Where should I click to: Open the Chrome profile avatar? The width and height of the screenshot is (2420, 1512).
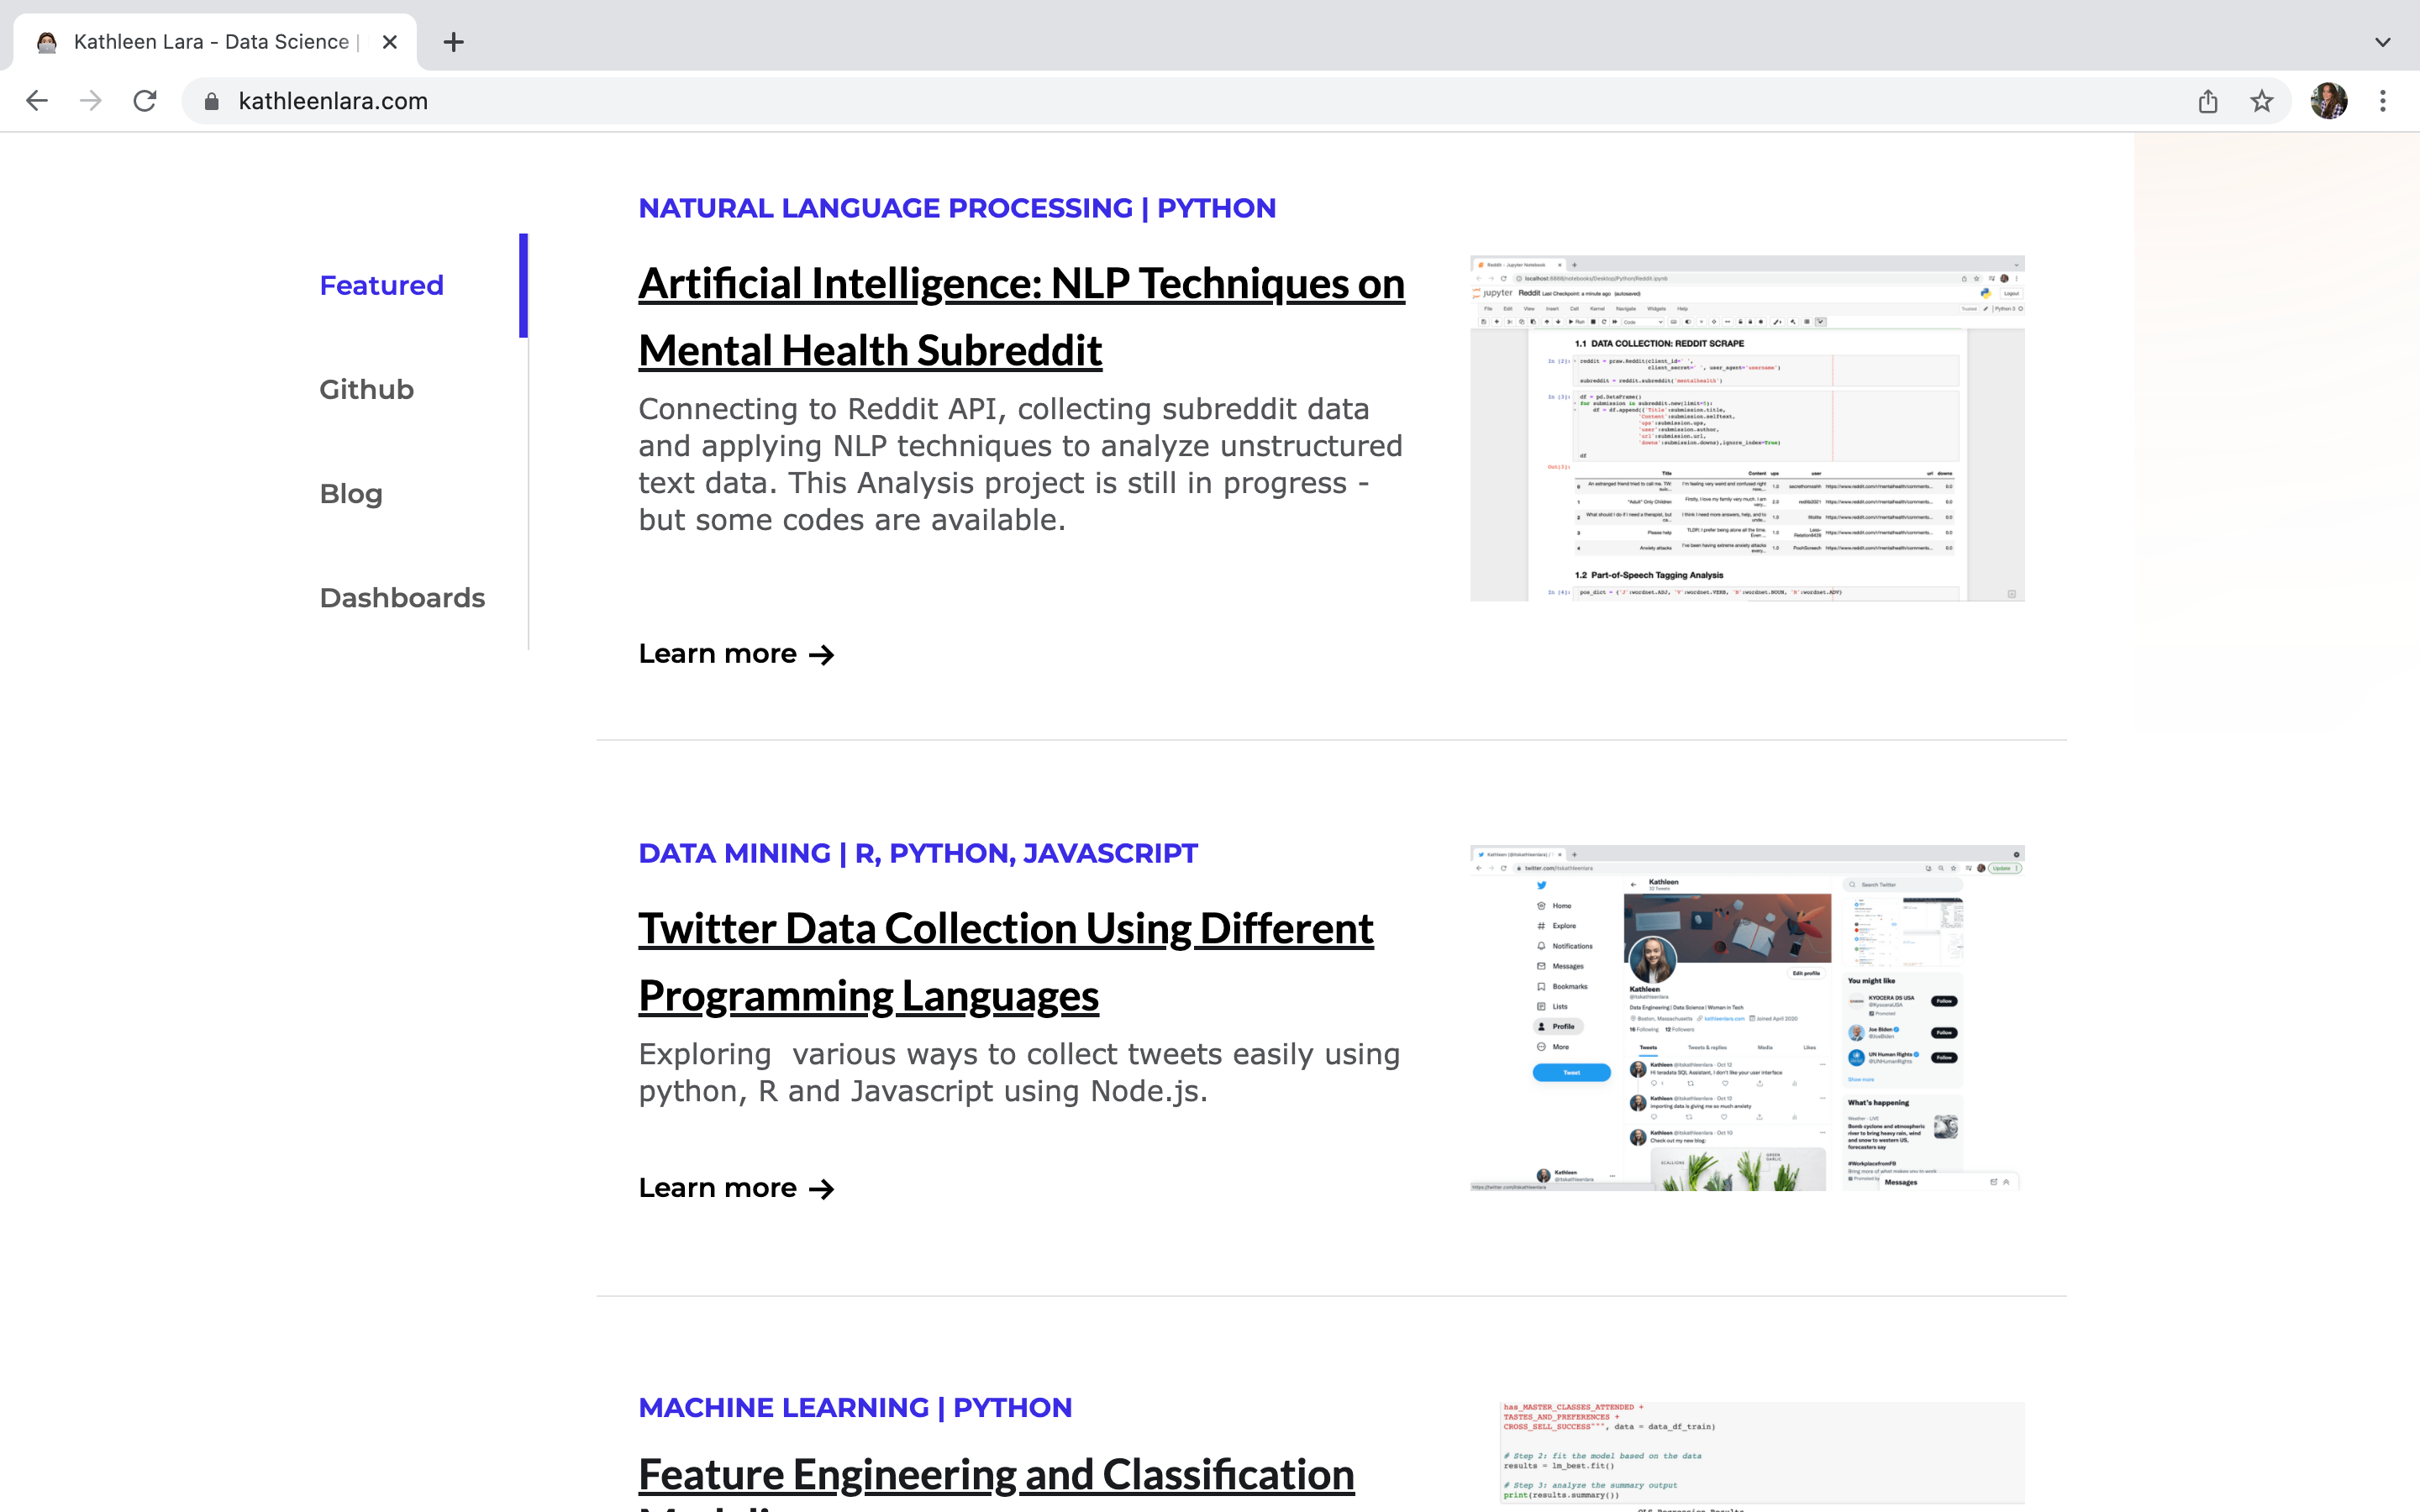point(2328,101)
